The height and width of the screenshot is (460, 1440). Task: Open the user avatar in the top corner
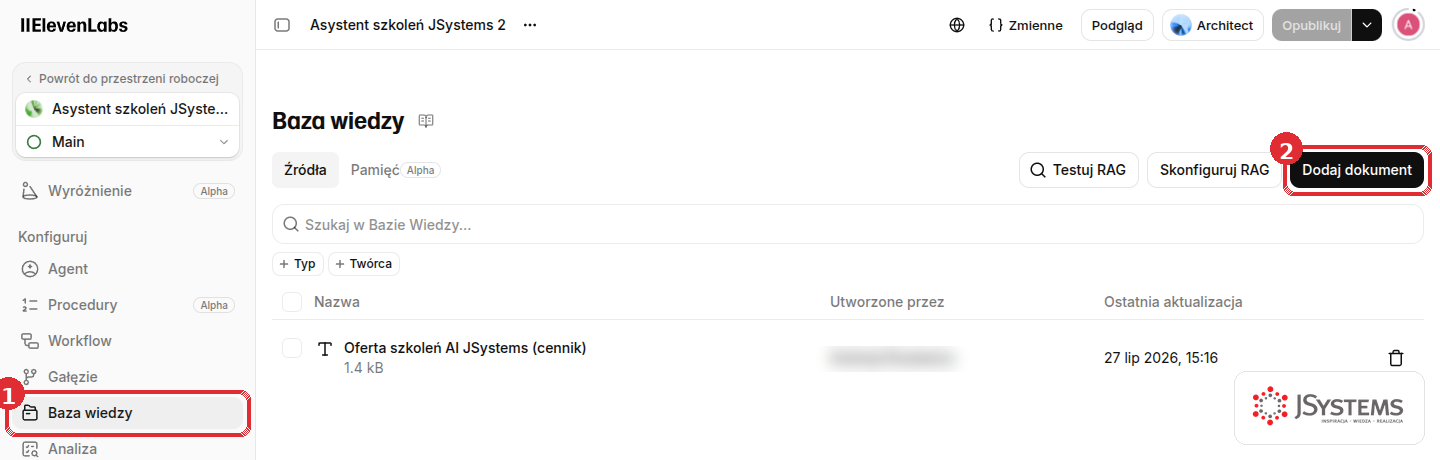pos(1408,25)
